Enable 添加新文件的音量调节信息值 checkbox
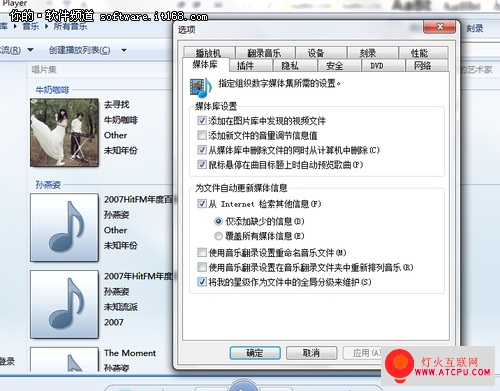 point(202,135)
